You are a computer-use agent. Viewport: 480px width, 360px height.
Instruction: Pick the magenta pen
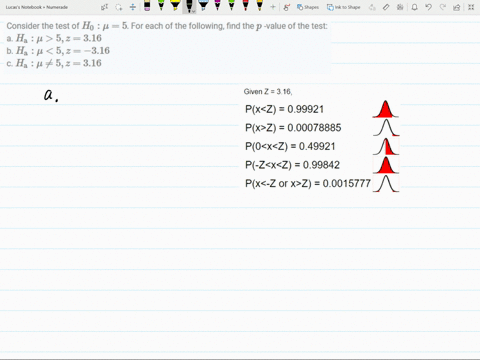pos(217,6)
